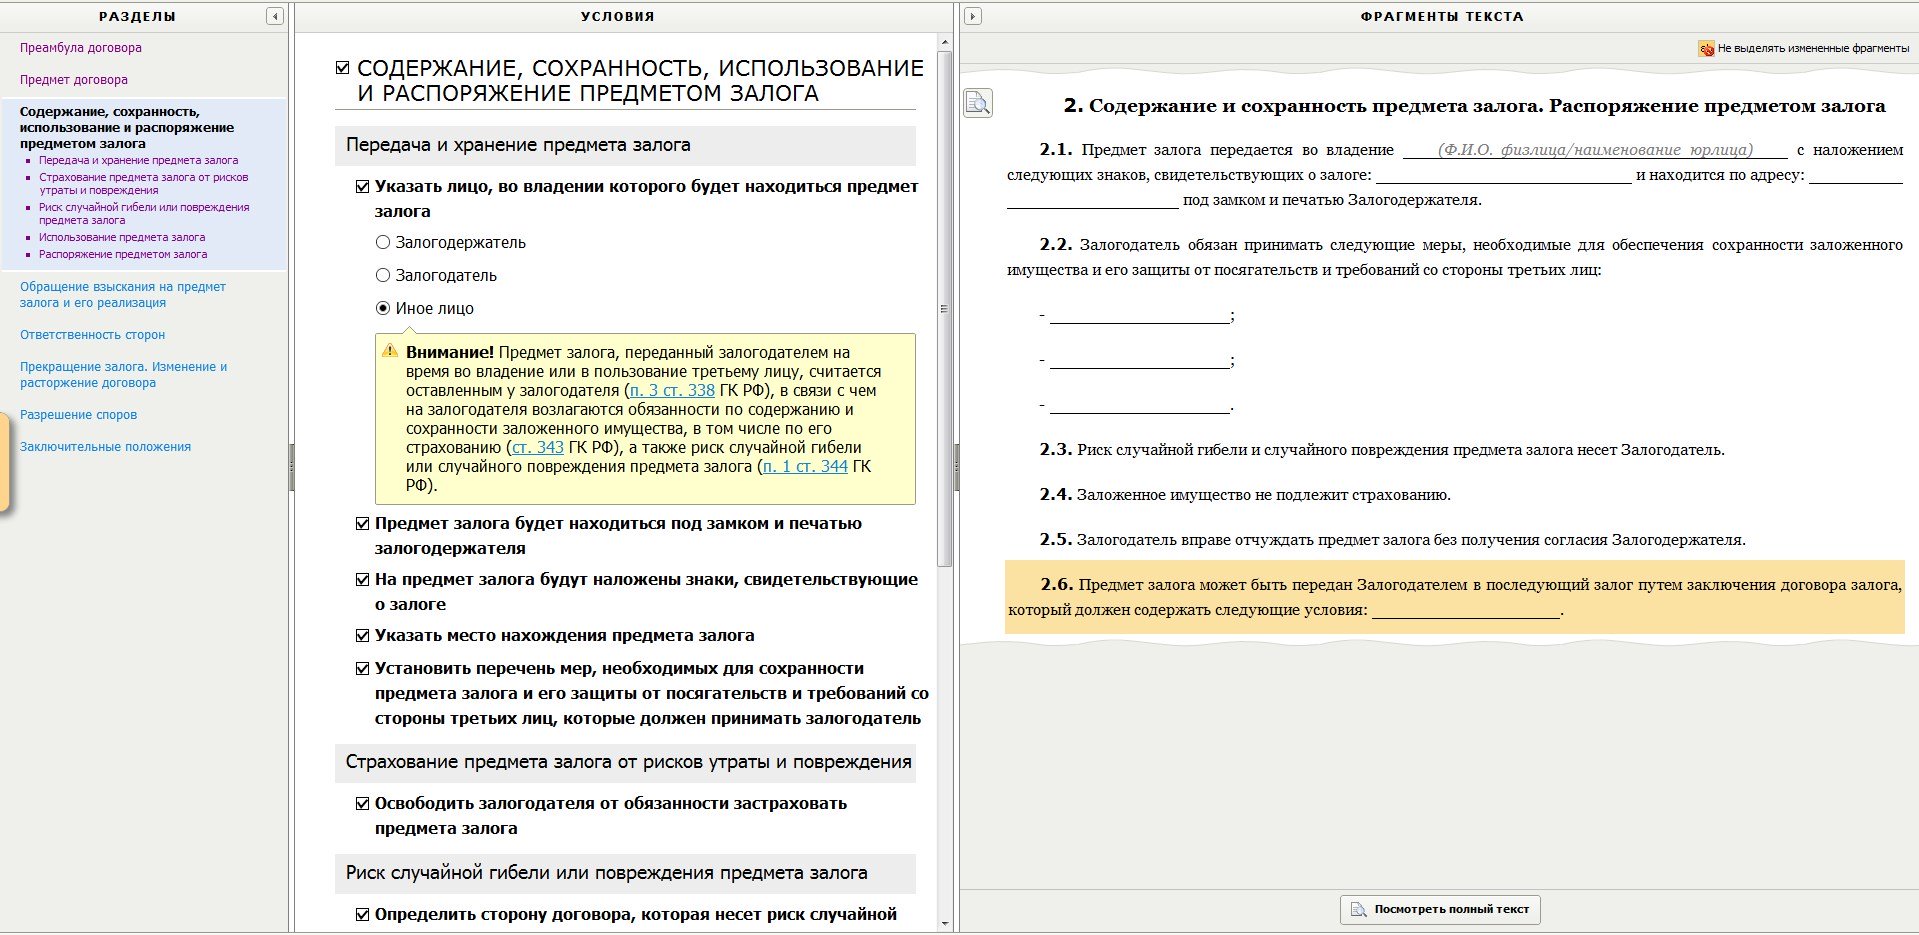Open the п. 3 ст. 338 link
The width and height of the screenshot is (1919, 935).
672,390
